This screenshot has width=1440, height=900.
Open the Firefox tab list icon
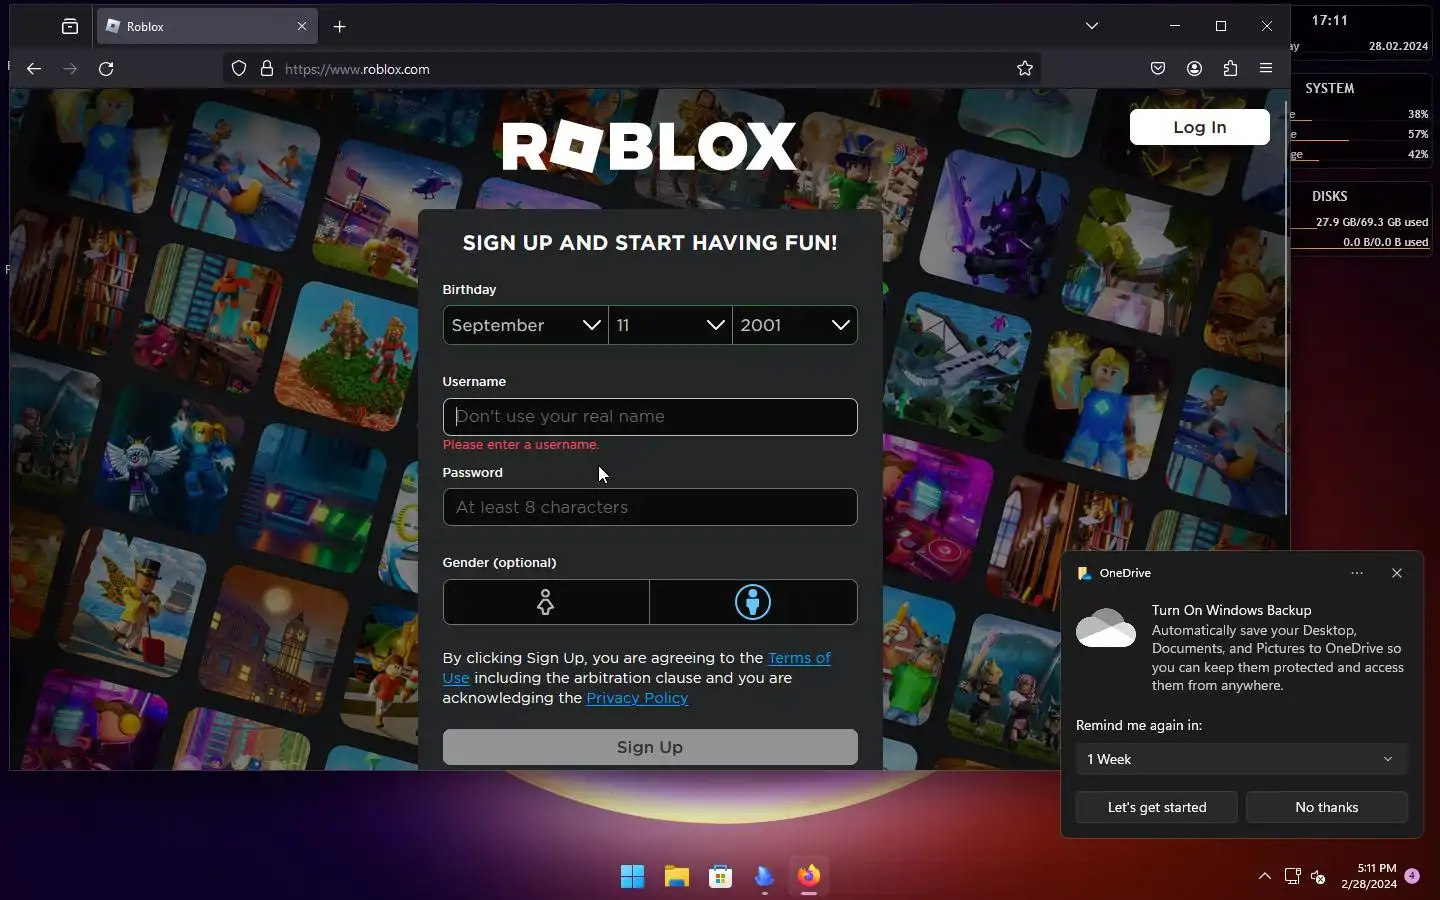pyautogui.click(x=69, y=27)
